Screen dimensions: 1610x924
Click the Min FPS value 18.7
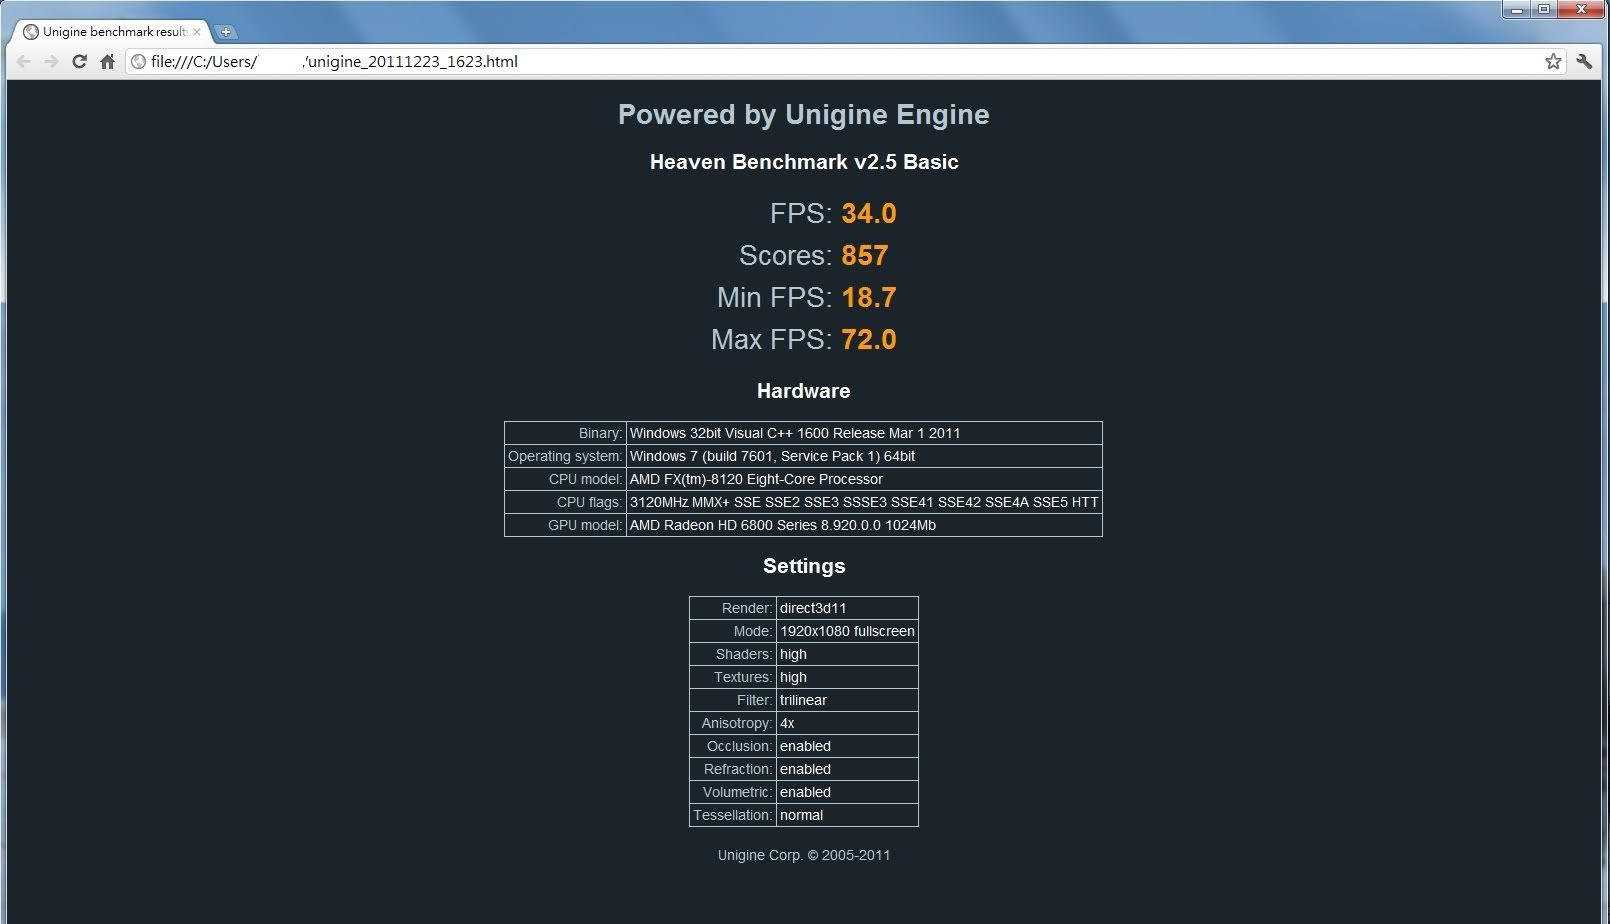(869, 297)
